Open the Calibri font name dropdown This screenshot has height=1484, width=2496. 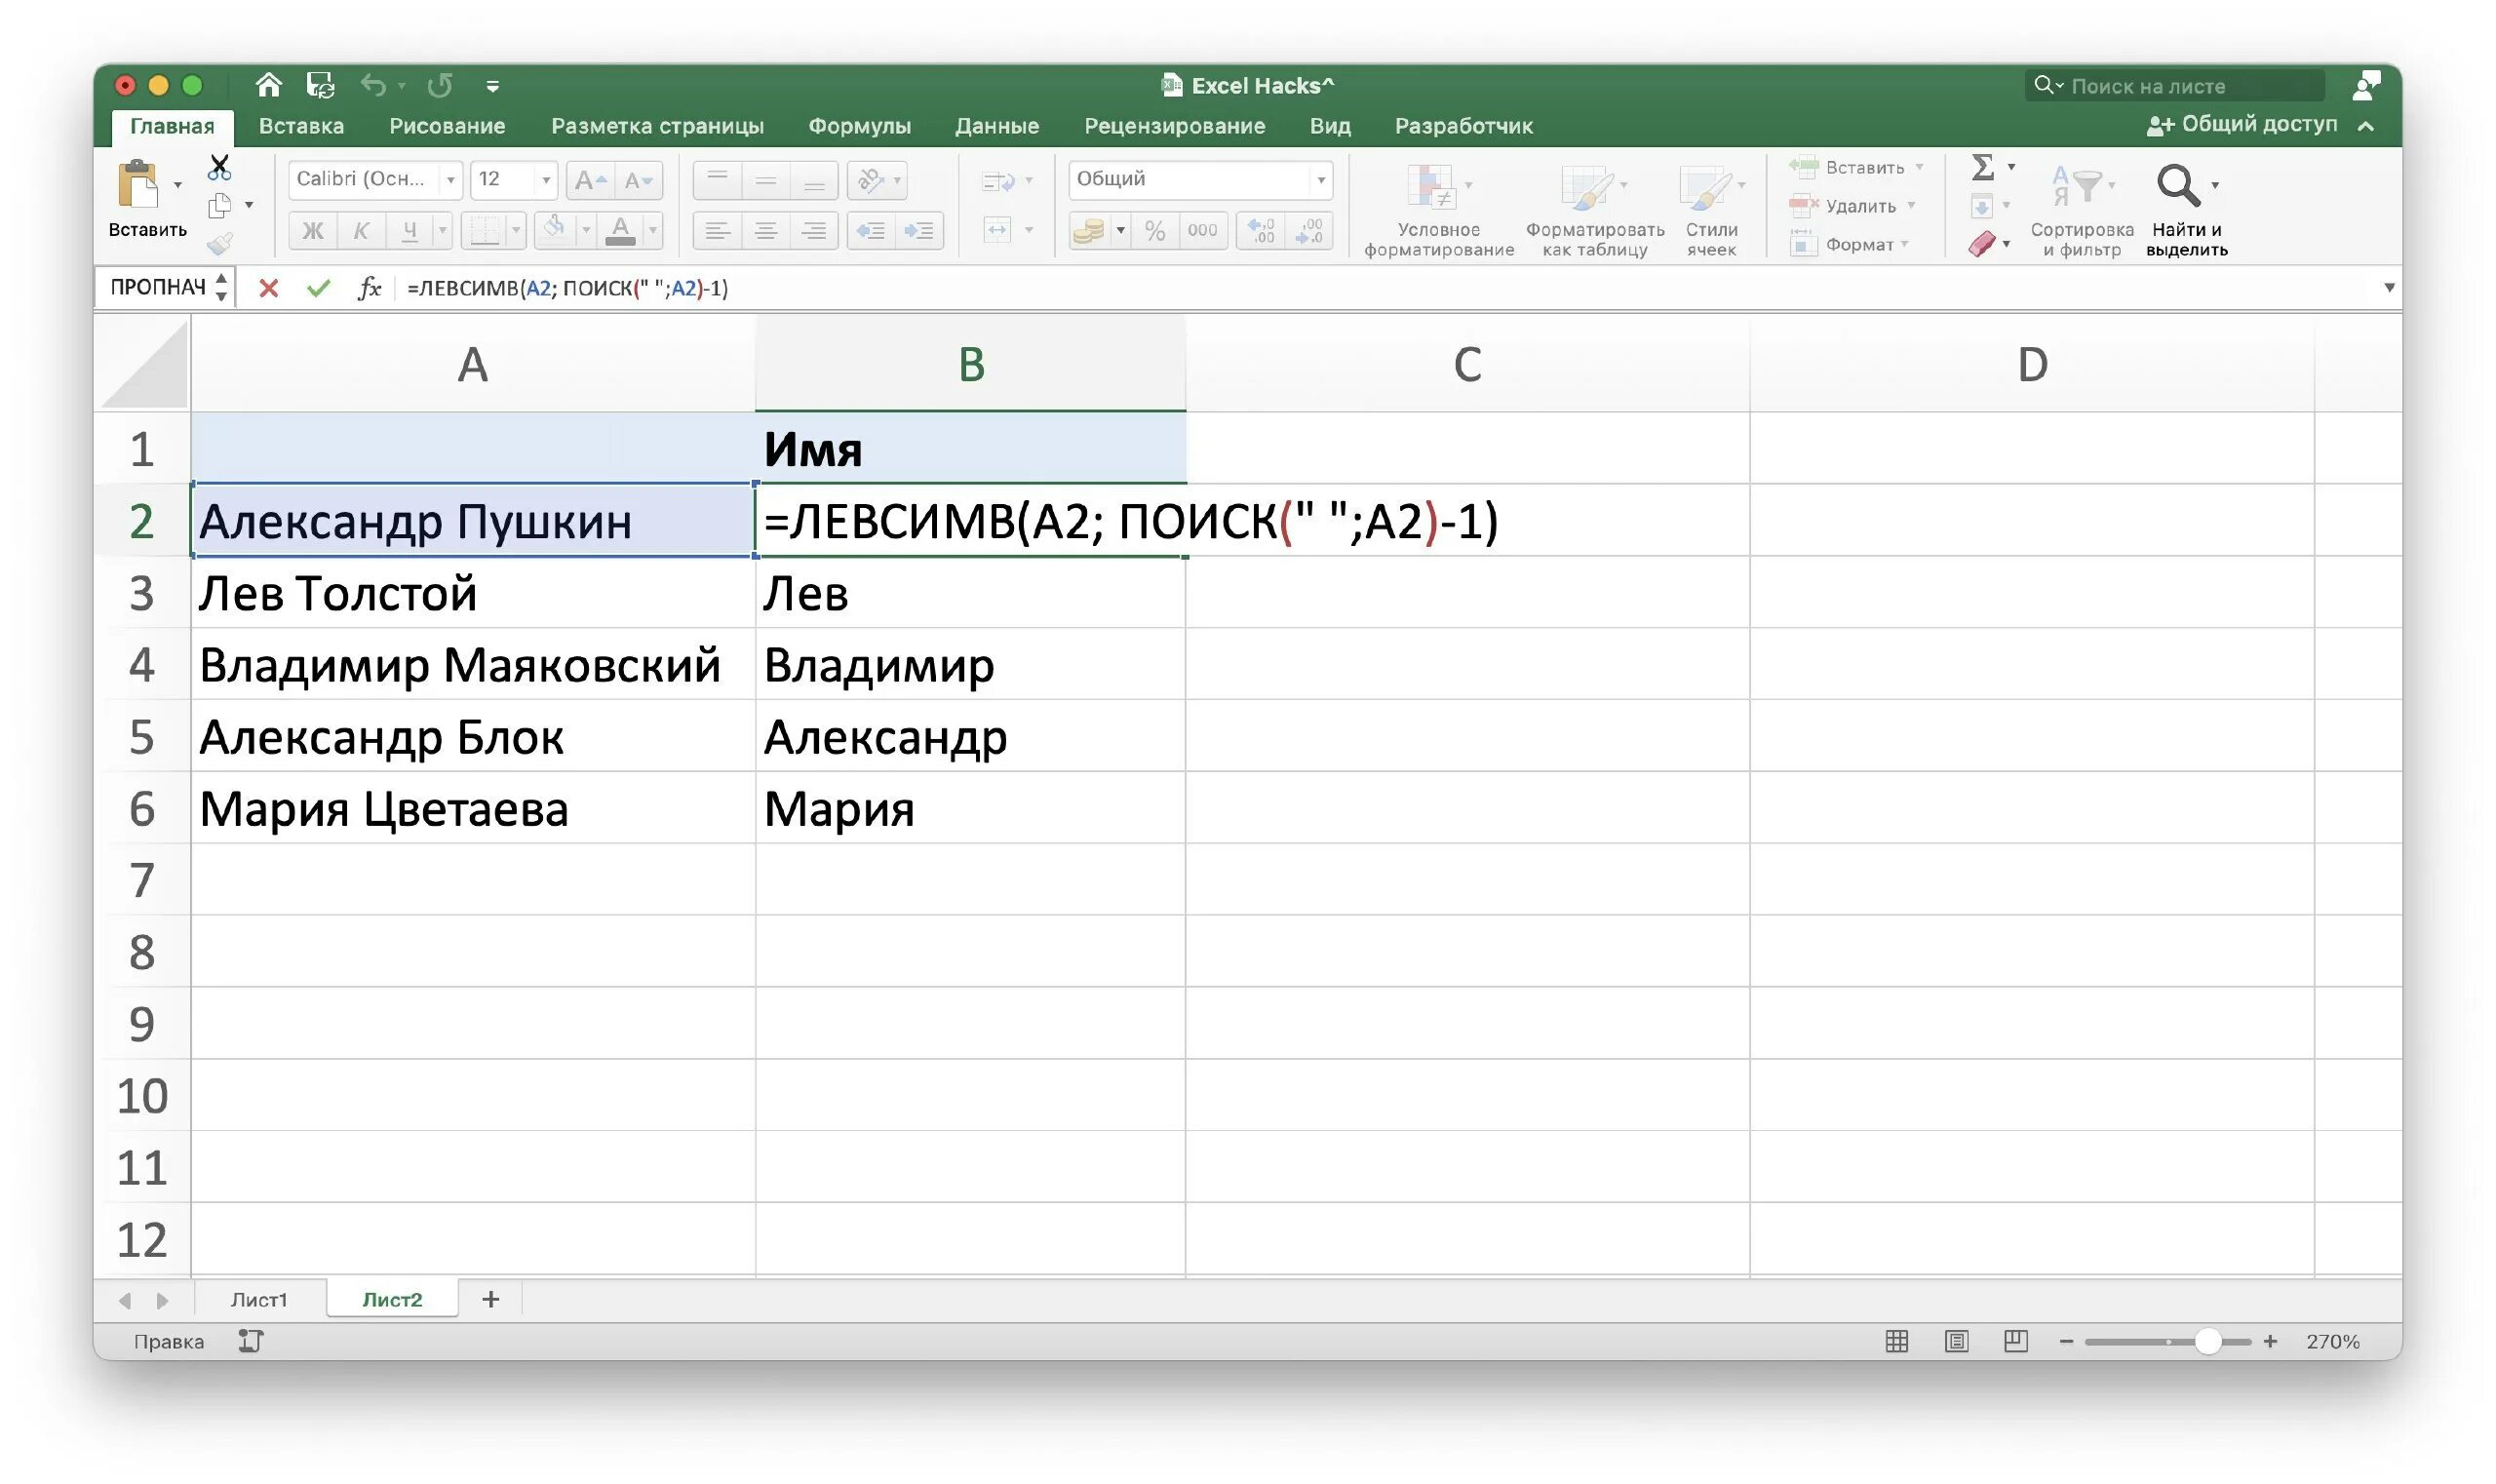[x=451, y=180]
